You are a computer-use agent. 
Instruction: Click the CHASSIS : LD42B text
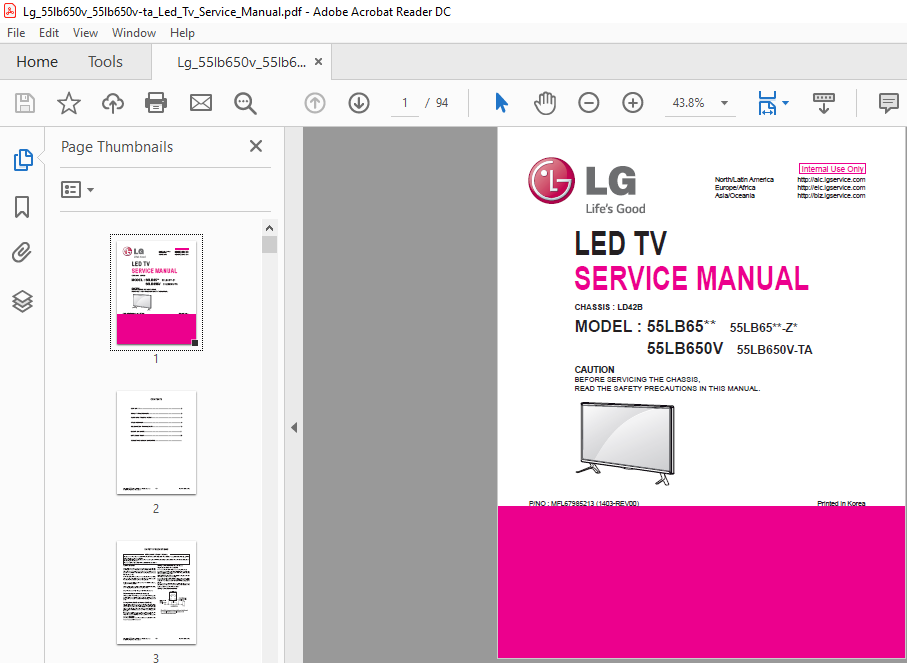609,307
